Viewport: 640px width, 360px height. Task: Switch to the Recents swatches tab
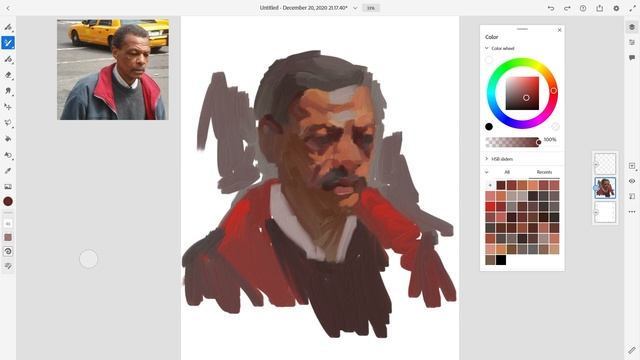click(544, 172)
